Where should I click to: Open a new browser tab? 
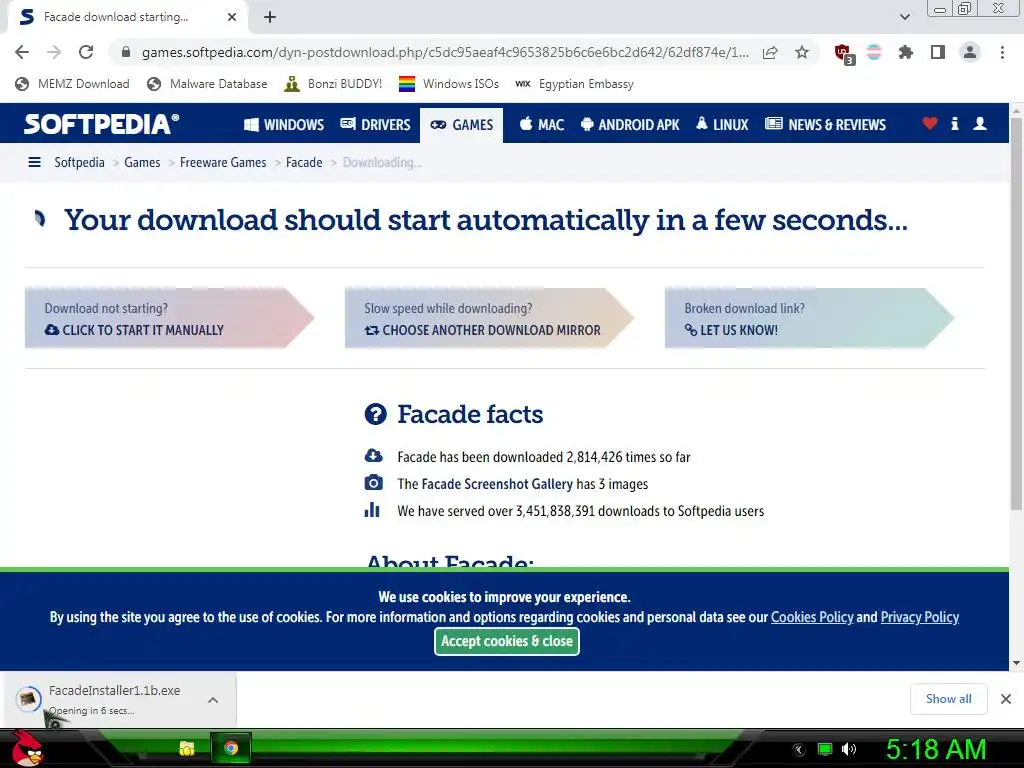click(270, 17)
